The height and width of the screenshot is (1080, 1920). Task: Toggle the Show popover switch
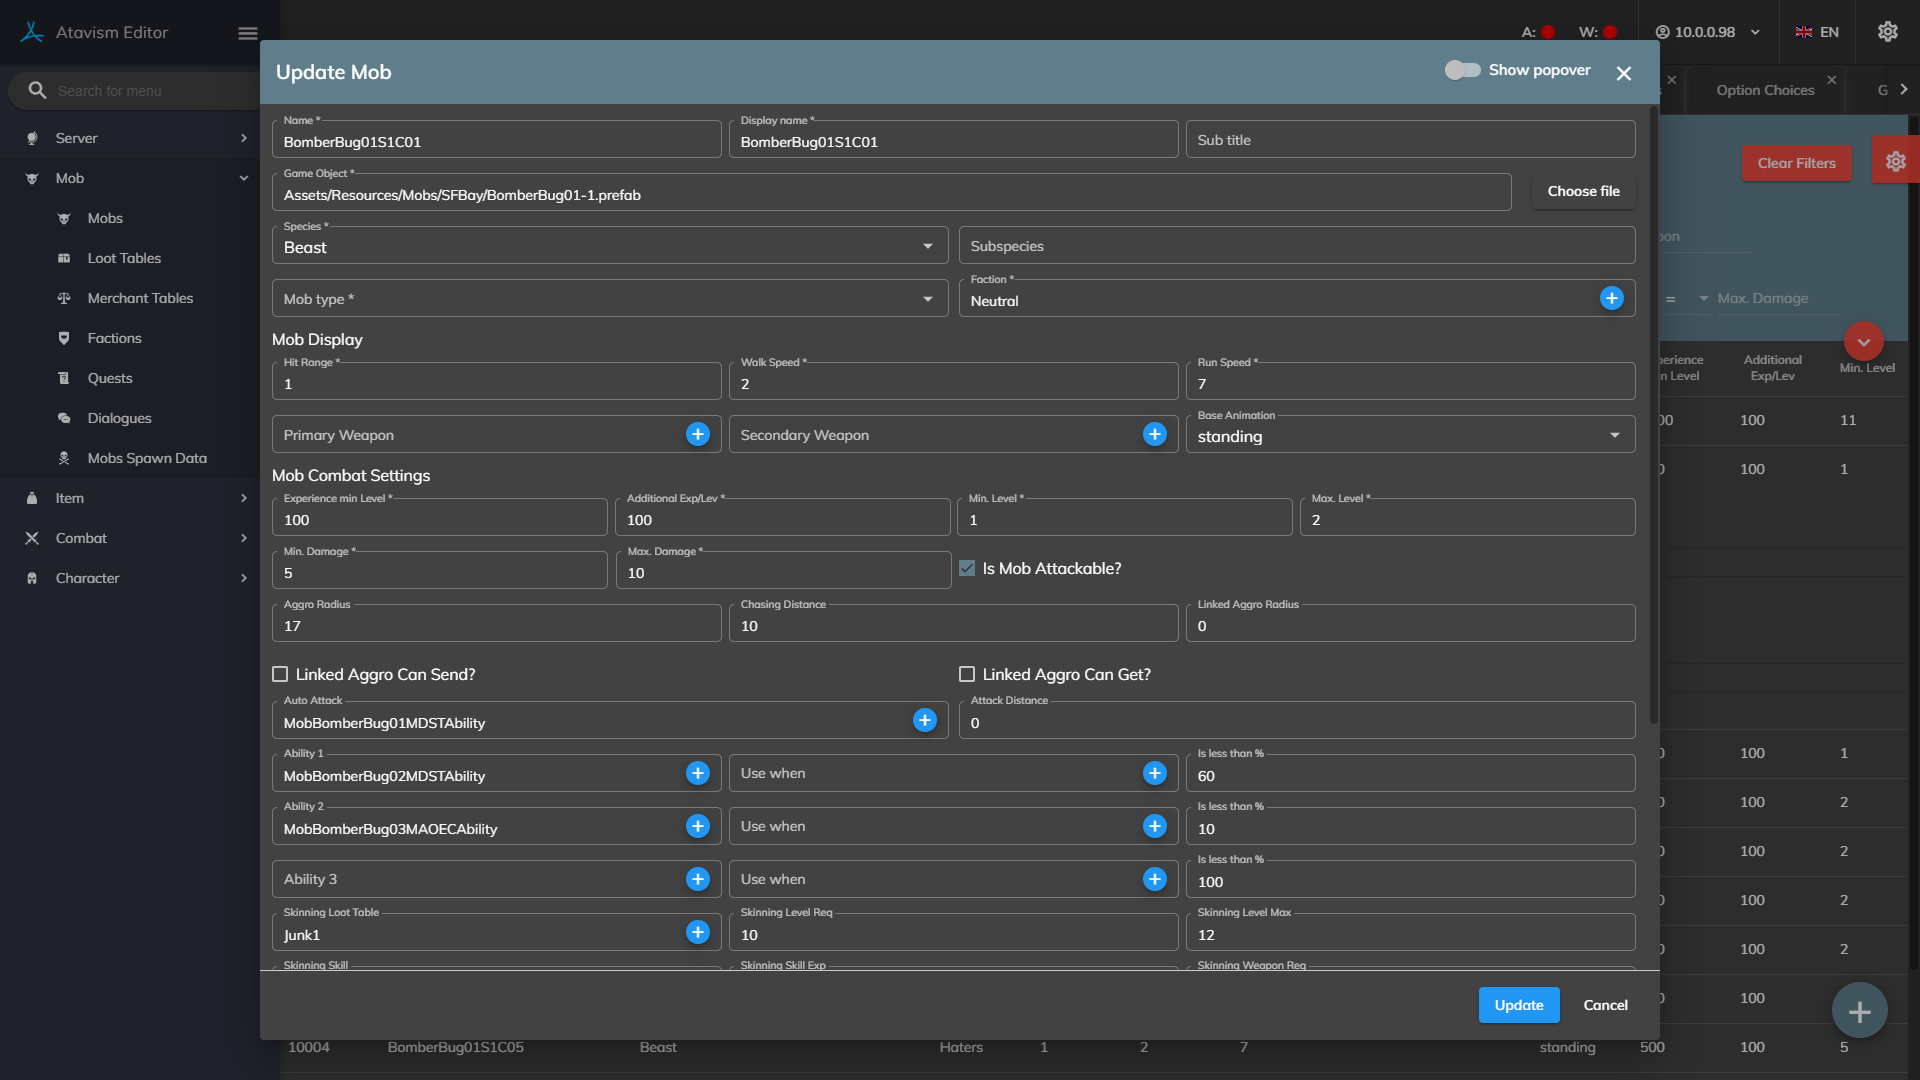pyautogui.click(x=1462, y=70)
